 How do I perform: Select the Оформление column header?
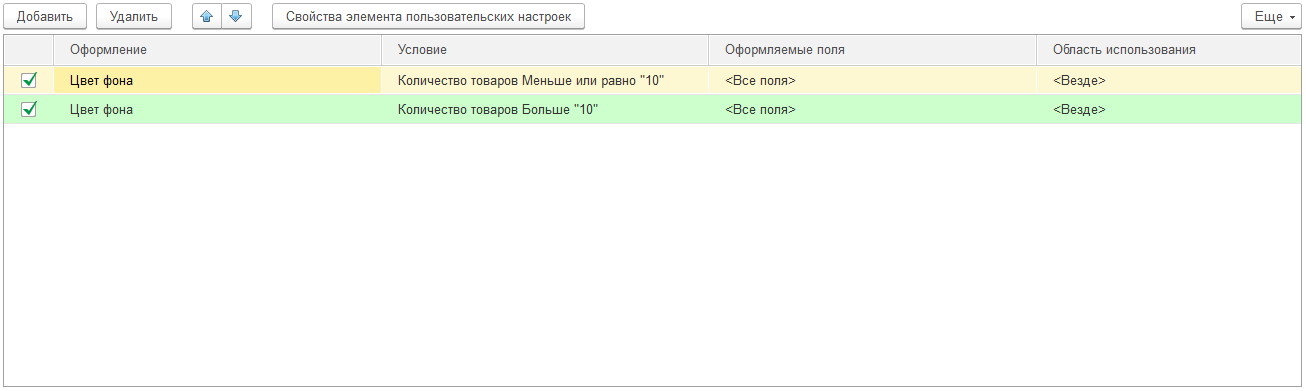coord(218,50)
